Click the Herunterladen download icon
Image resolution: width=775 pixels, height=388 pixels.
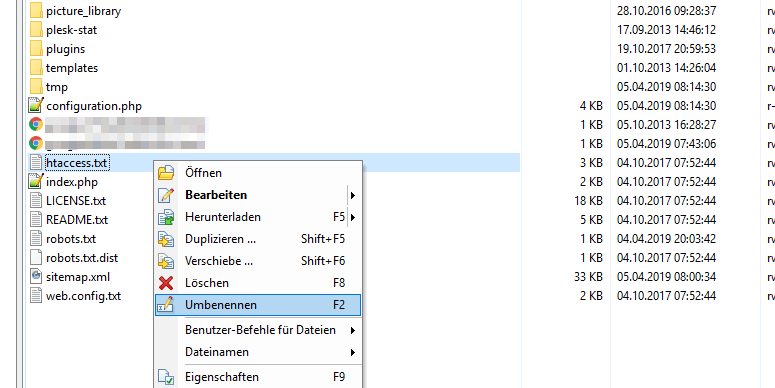(166, 217)
